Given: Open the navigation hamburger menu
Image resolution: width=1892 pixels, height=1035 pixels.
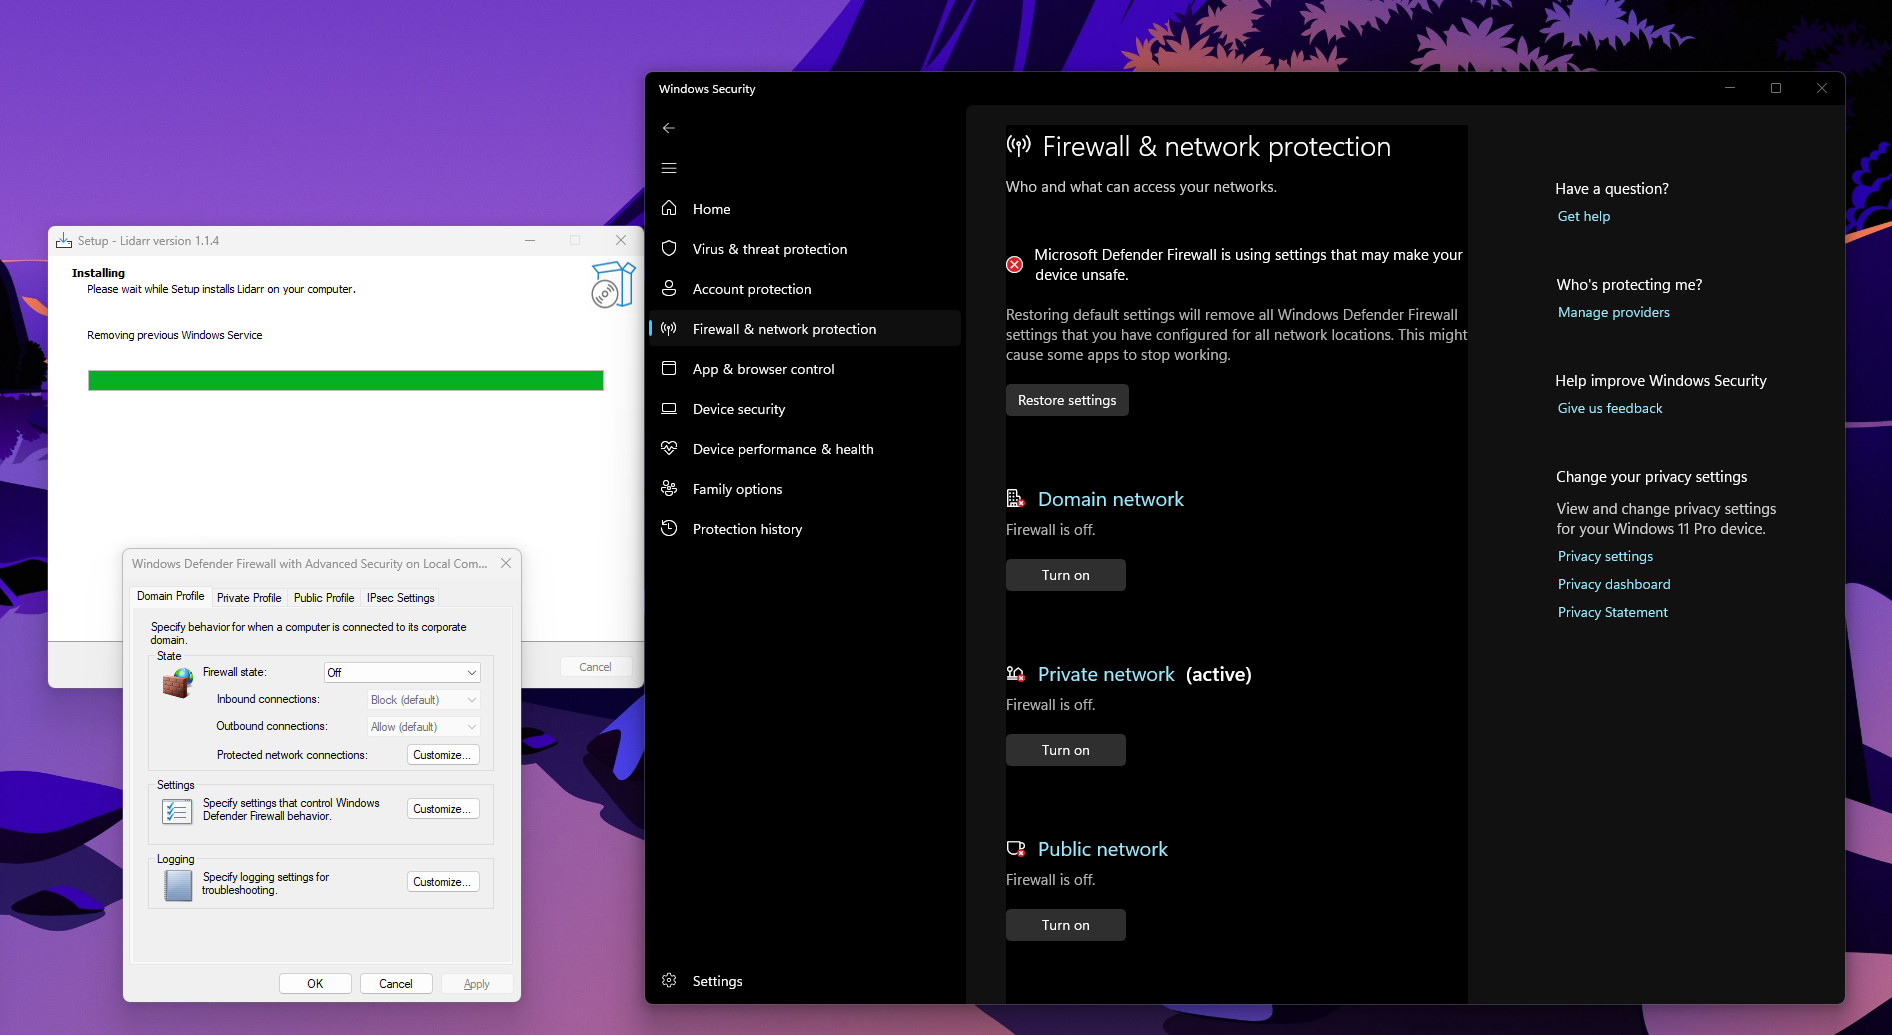Looking at the screenshot, I should click(x=669, y=168).
